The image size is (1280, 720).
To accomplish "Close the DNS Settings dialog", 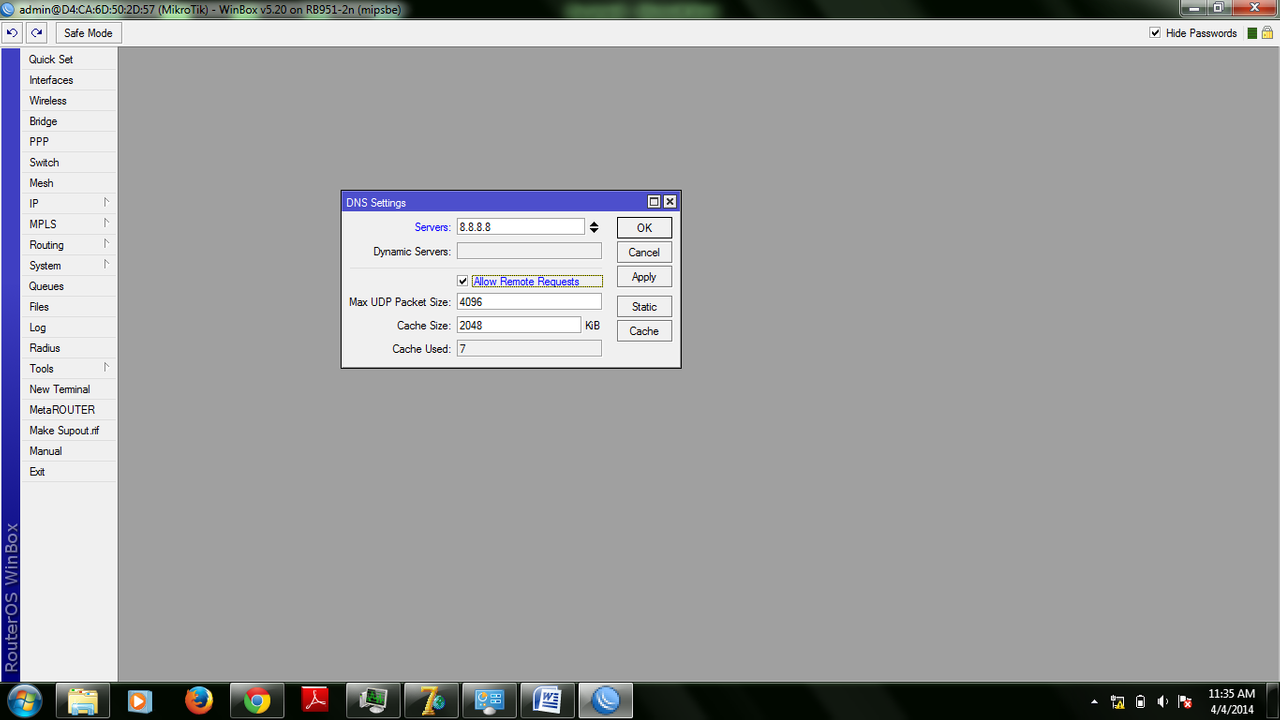I will (x=670, y=202).
